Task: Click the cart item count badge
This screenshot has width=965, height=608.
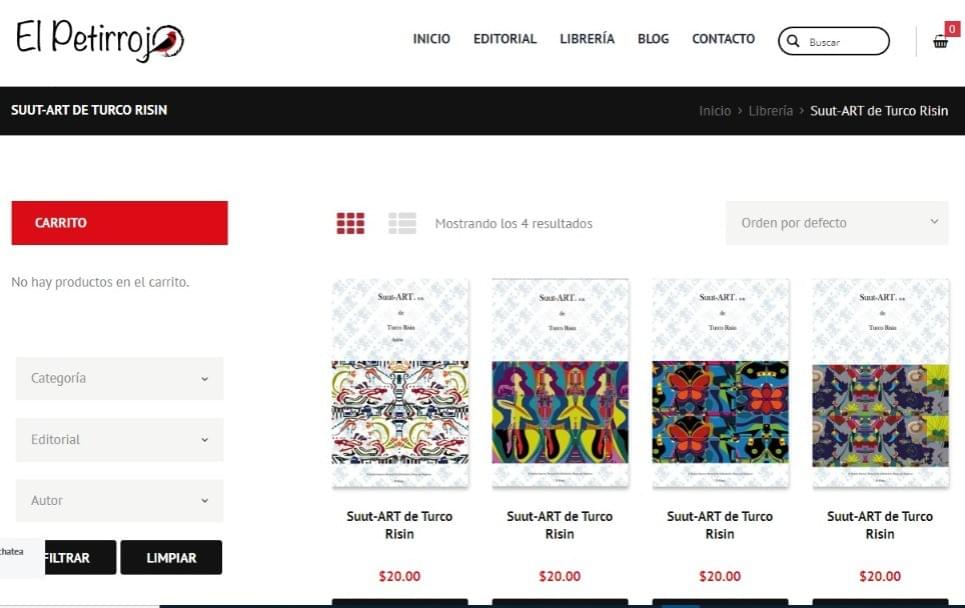Action: pos(952,28)
